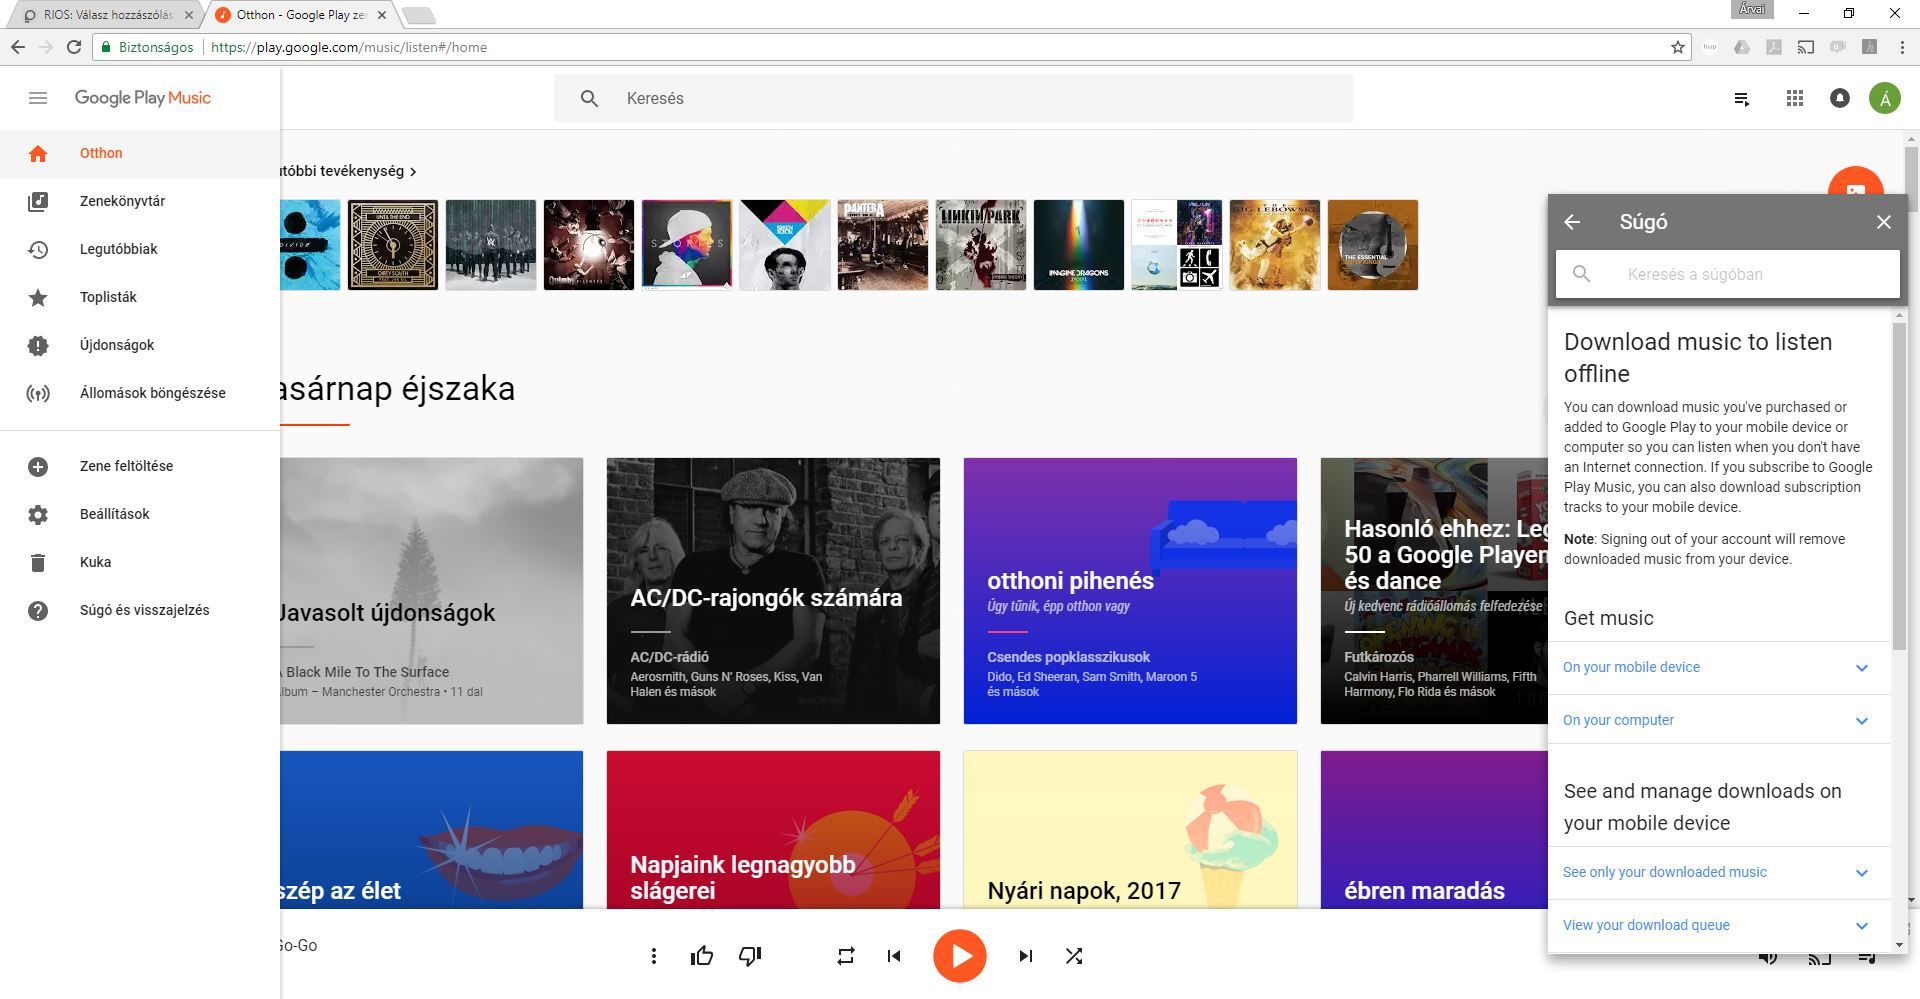Viewport: 1920px width, 999px height.
Task: Switch to RIOS: Válasz hozzászólás tab
Action: [x=108, y=15]
